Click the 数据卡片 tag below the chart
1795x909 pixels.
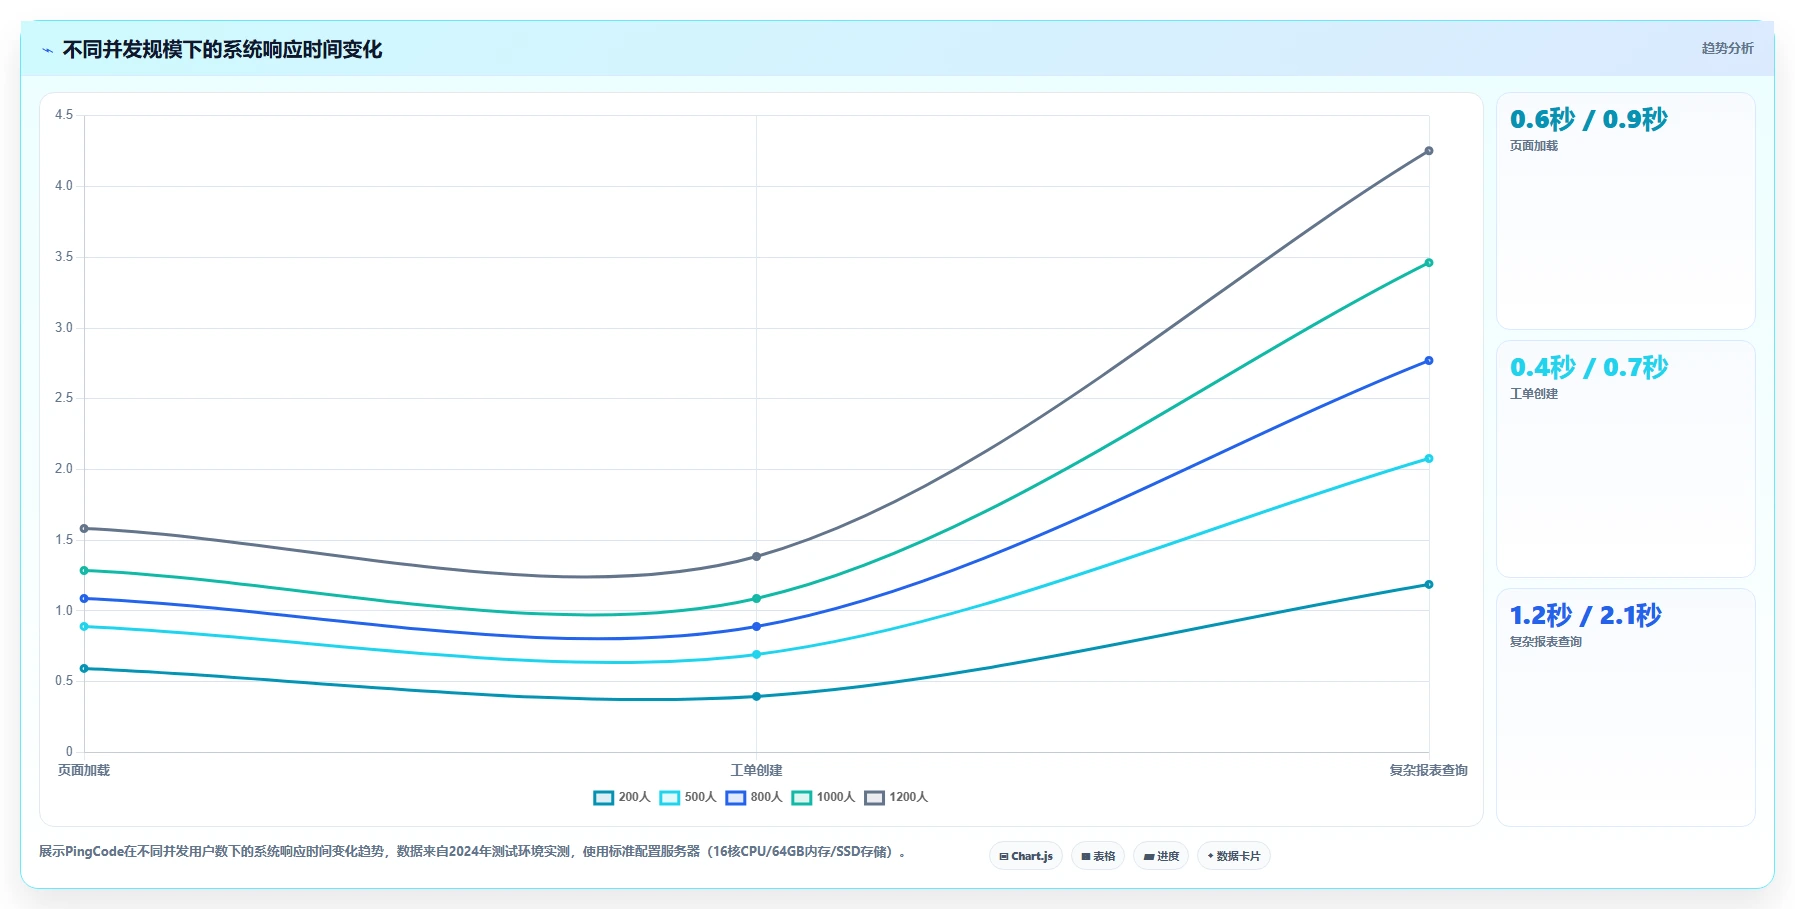(x=1234, y=856)
